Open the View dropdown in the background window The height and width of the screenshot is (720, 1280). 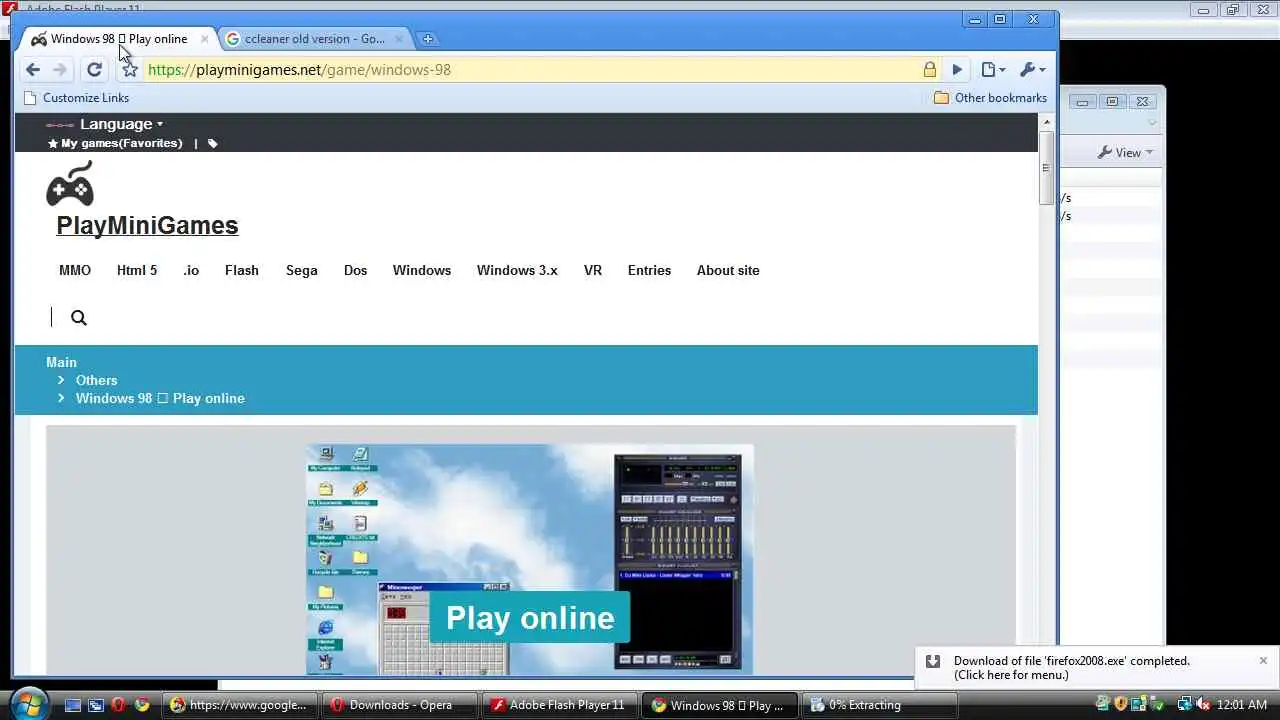[x=1125, y=152]
